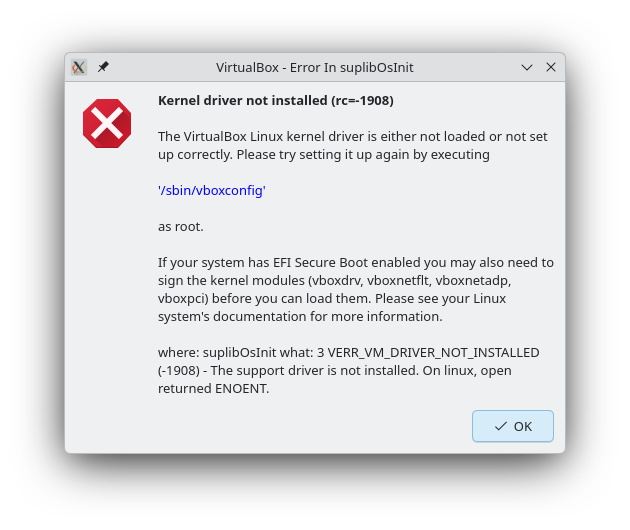Click the 'Kernel driver not installed' heading
630x530 pixels.
tap(275, 100)
